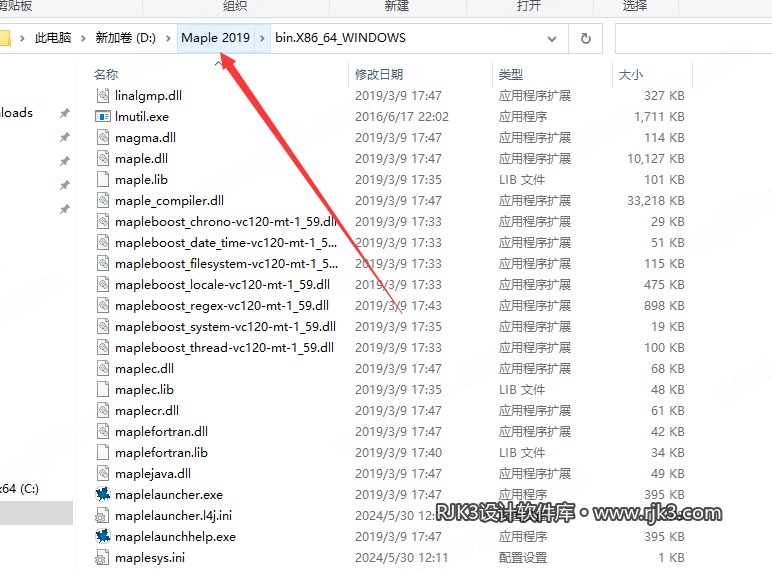Select the (C:) drive in sidebar
772x569 pixels.
[x=19, y=489]
